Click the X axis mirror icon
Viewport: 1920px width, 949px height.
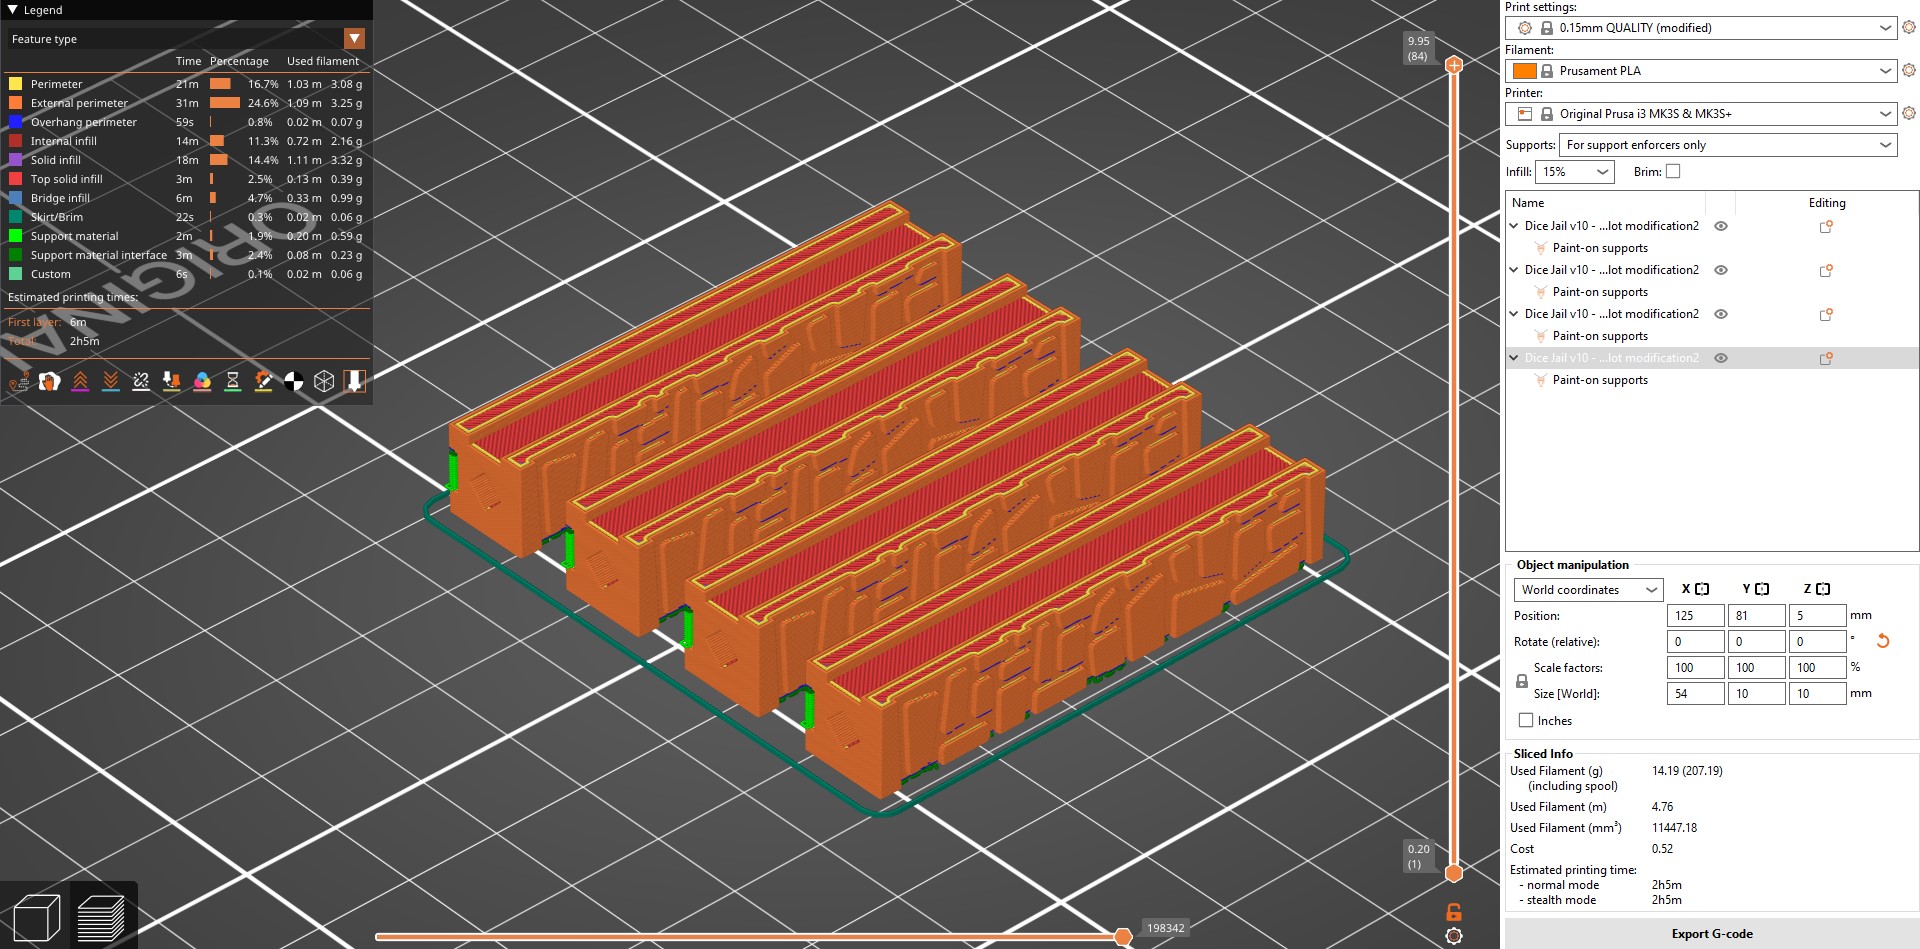[1702, 589]
